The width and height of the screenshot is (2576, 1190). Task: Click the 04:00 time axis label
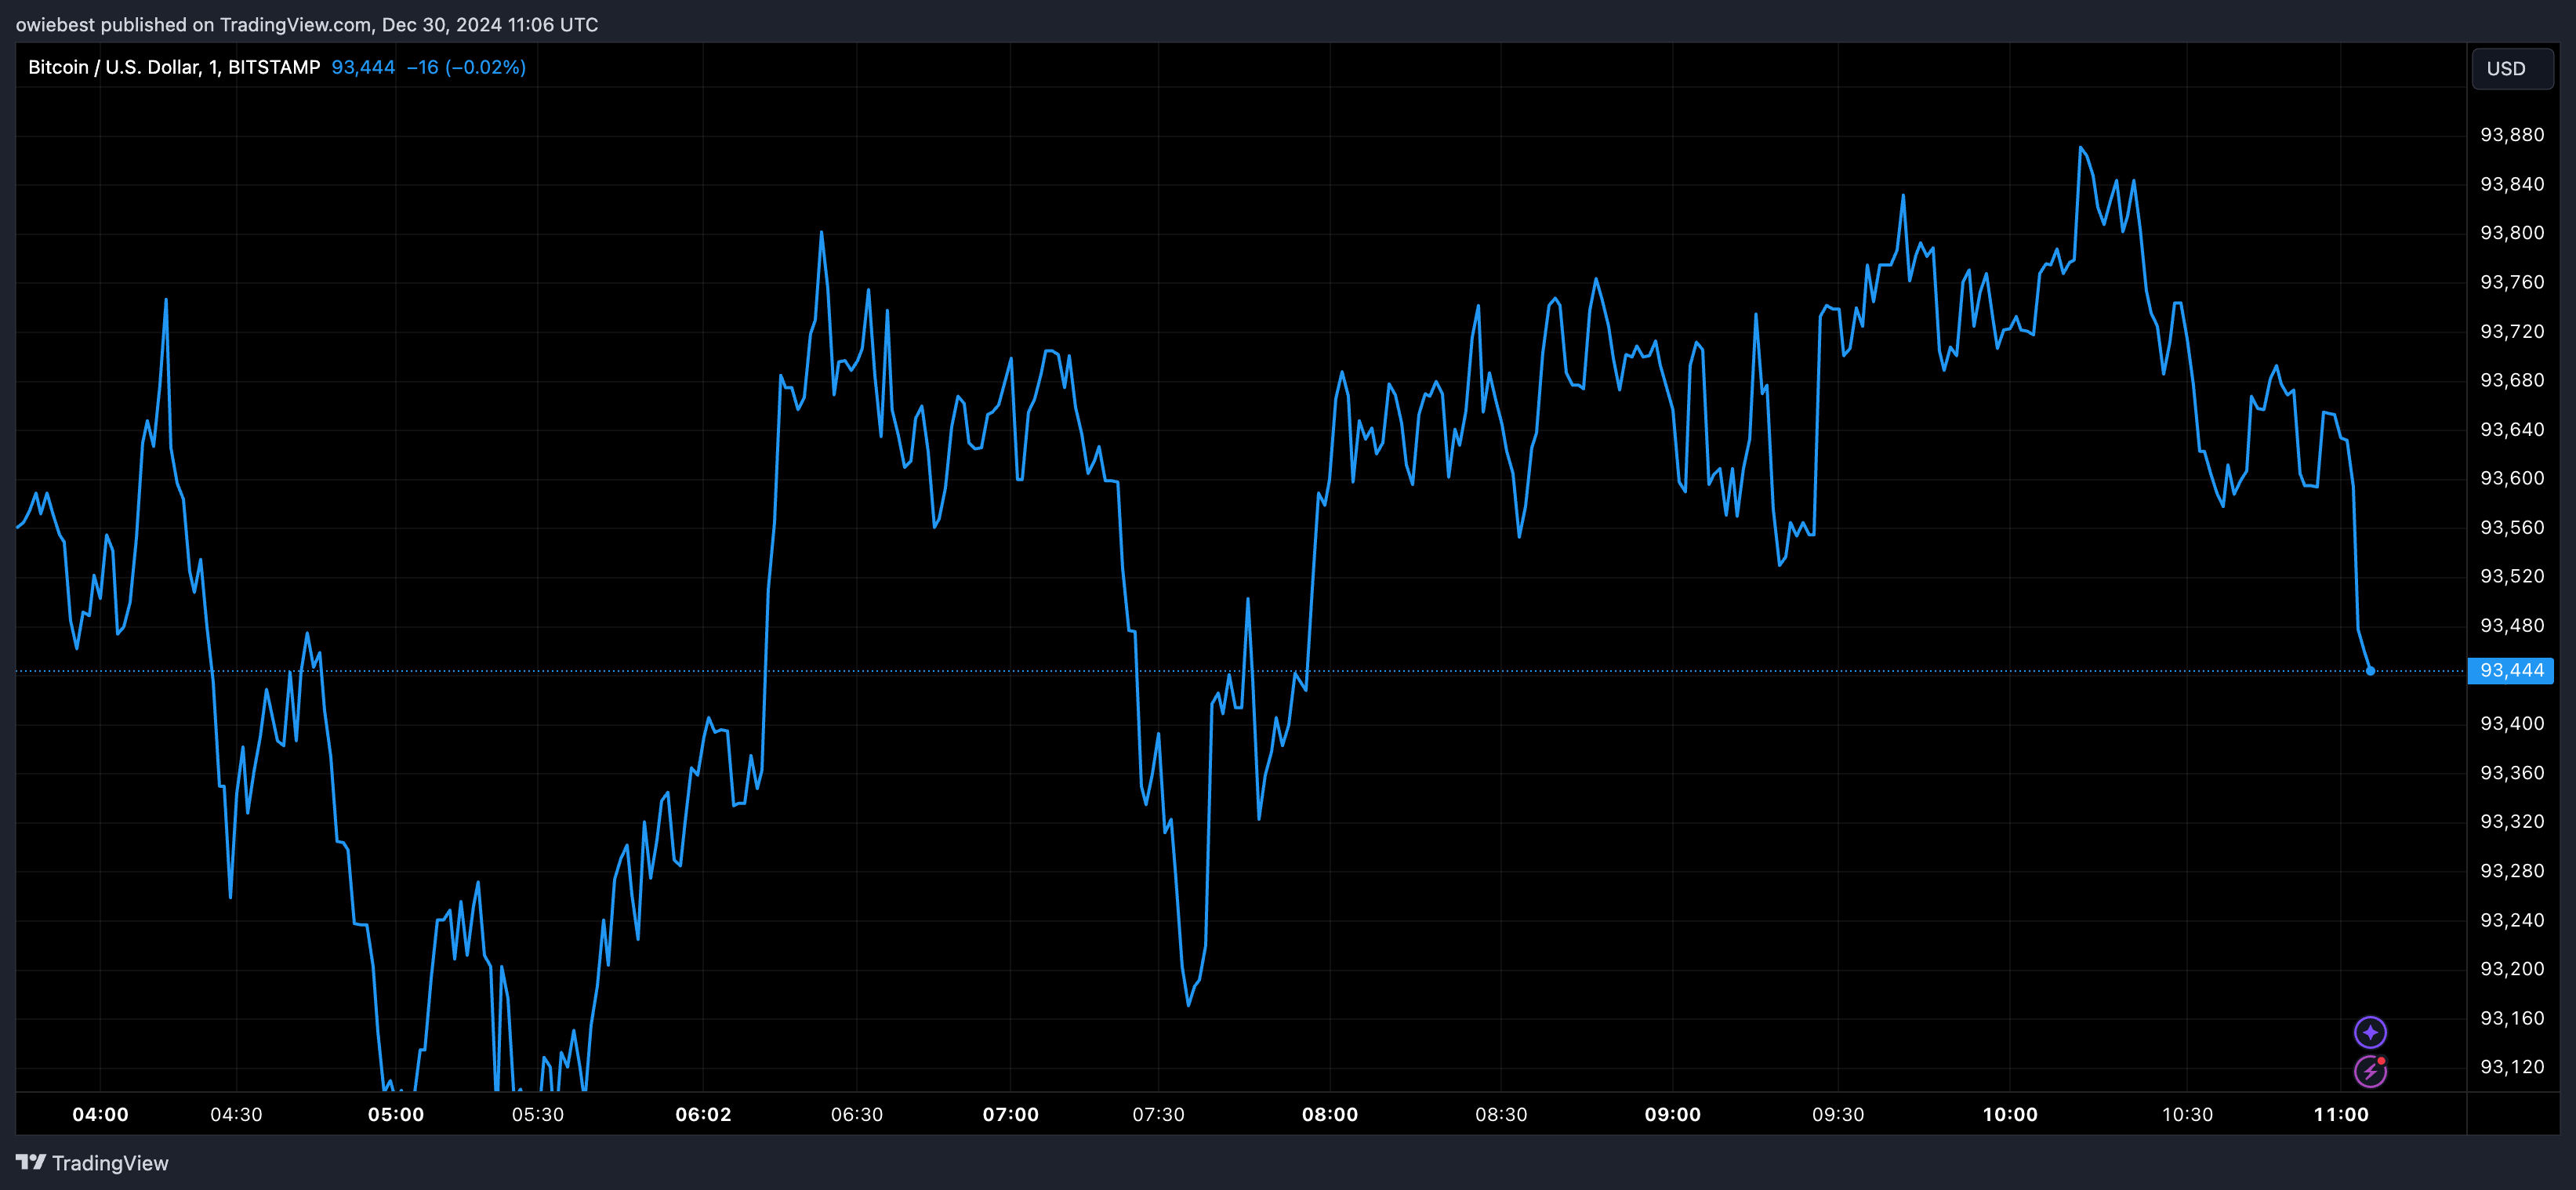[x=100, y=1115]
